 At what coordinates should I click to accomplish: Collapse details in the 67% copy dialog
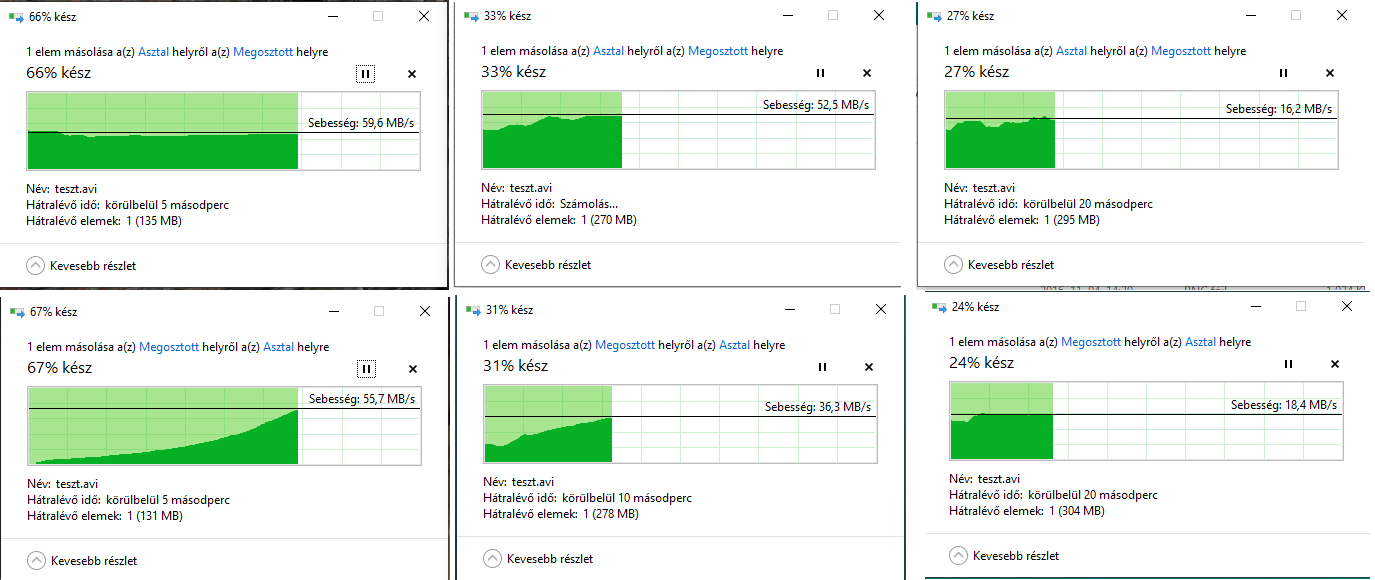tap(36, 560)
